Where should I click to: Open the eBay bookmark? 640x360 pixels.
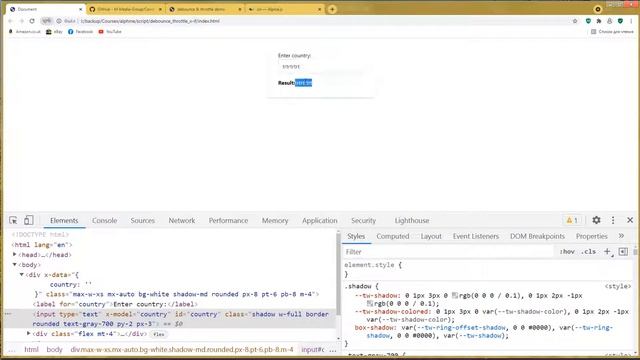coord(54,31)
